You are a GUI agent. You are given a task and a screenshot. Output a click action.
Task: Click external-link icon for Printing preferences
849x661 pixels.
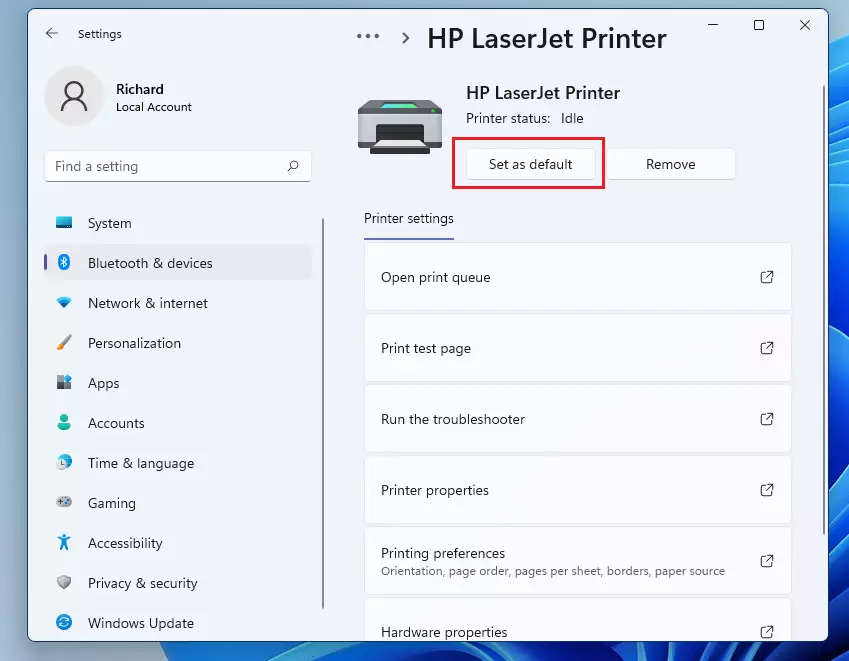coord(767,561)
